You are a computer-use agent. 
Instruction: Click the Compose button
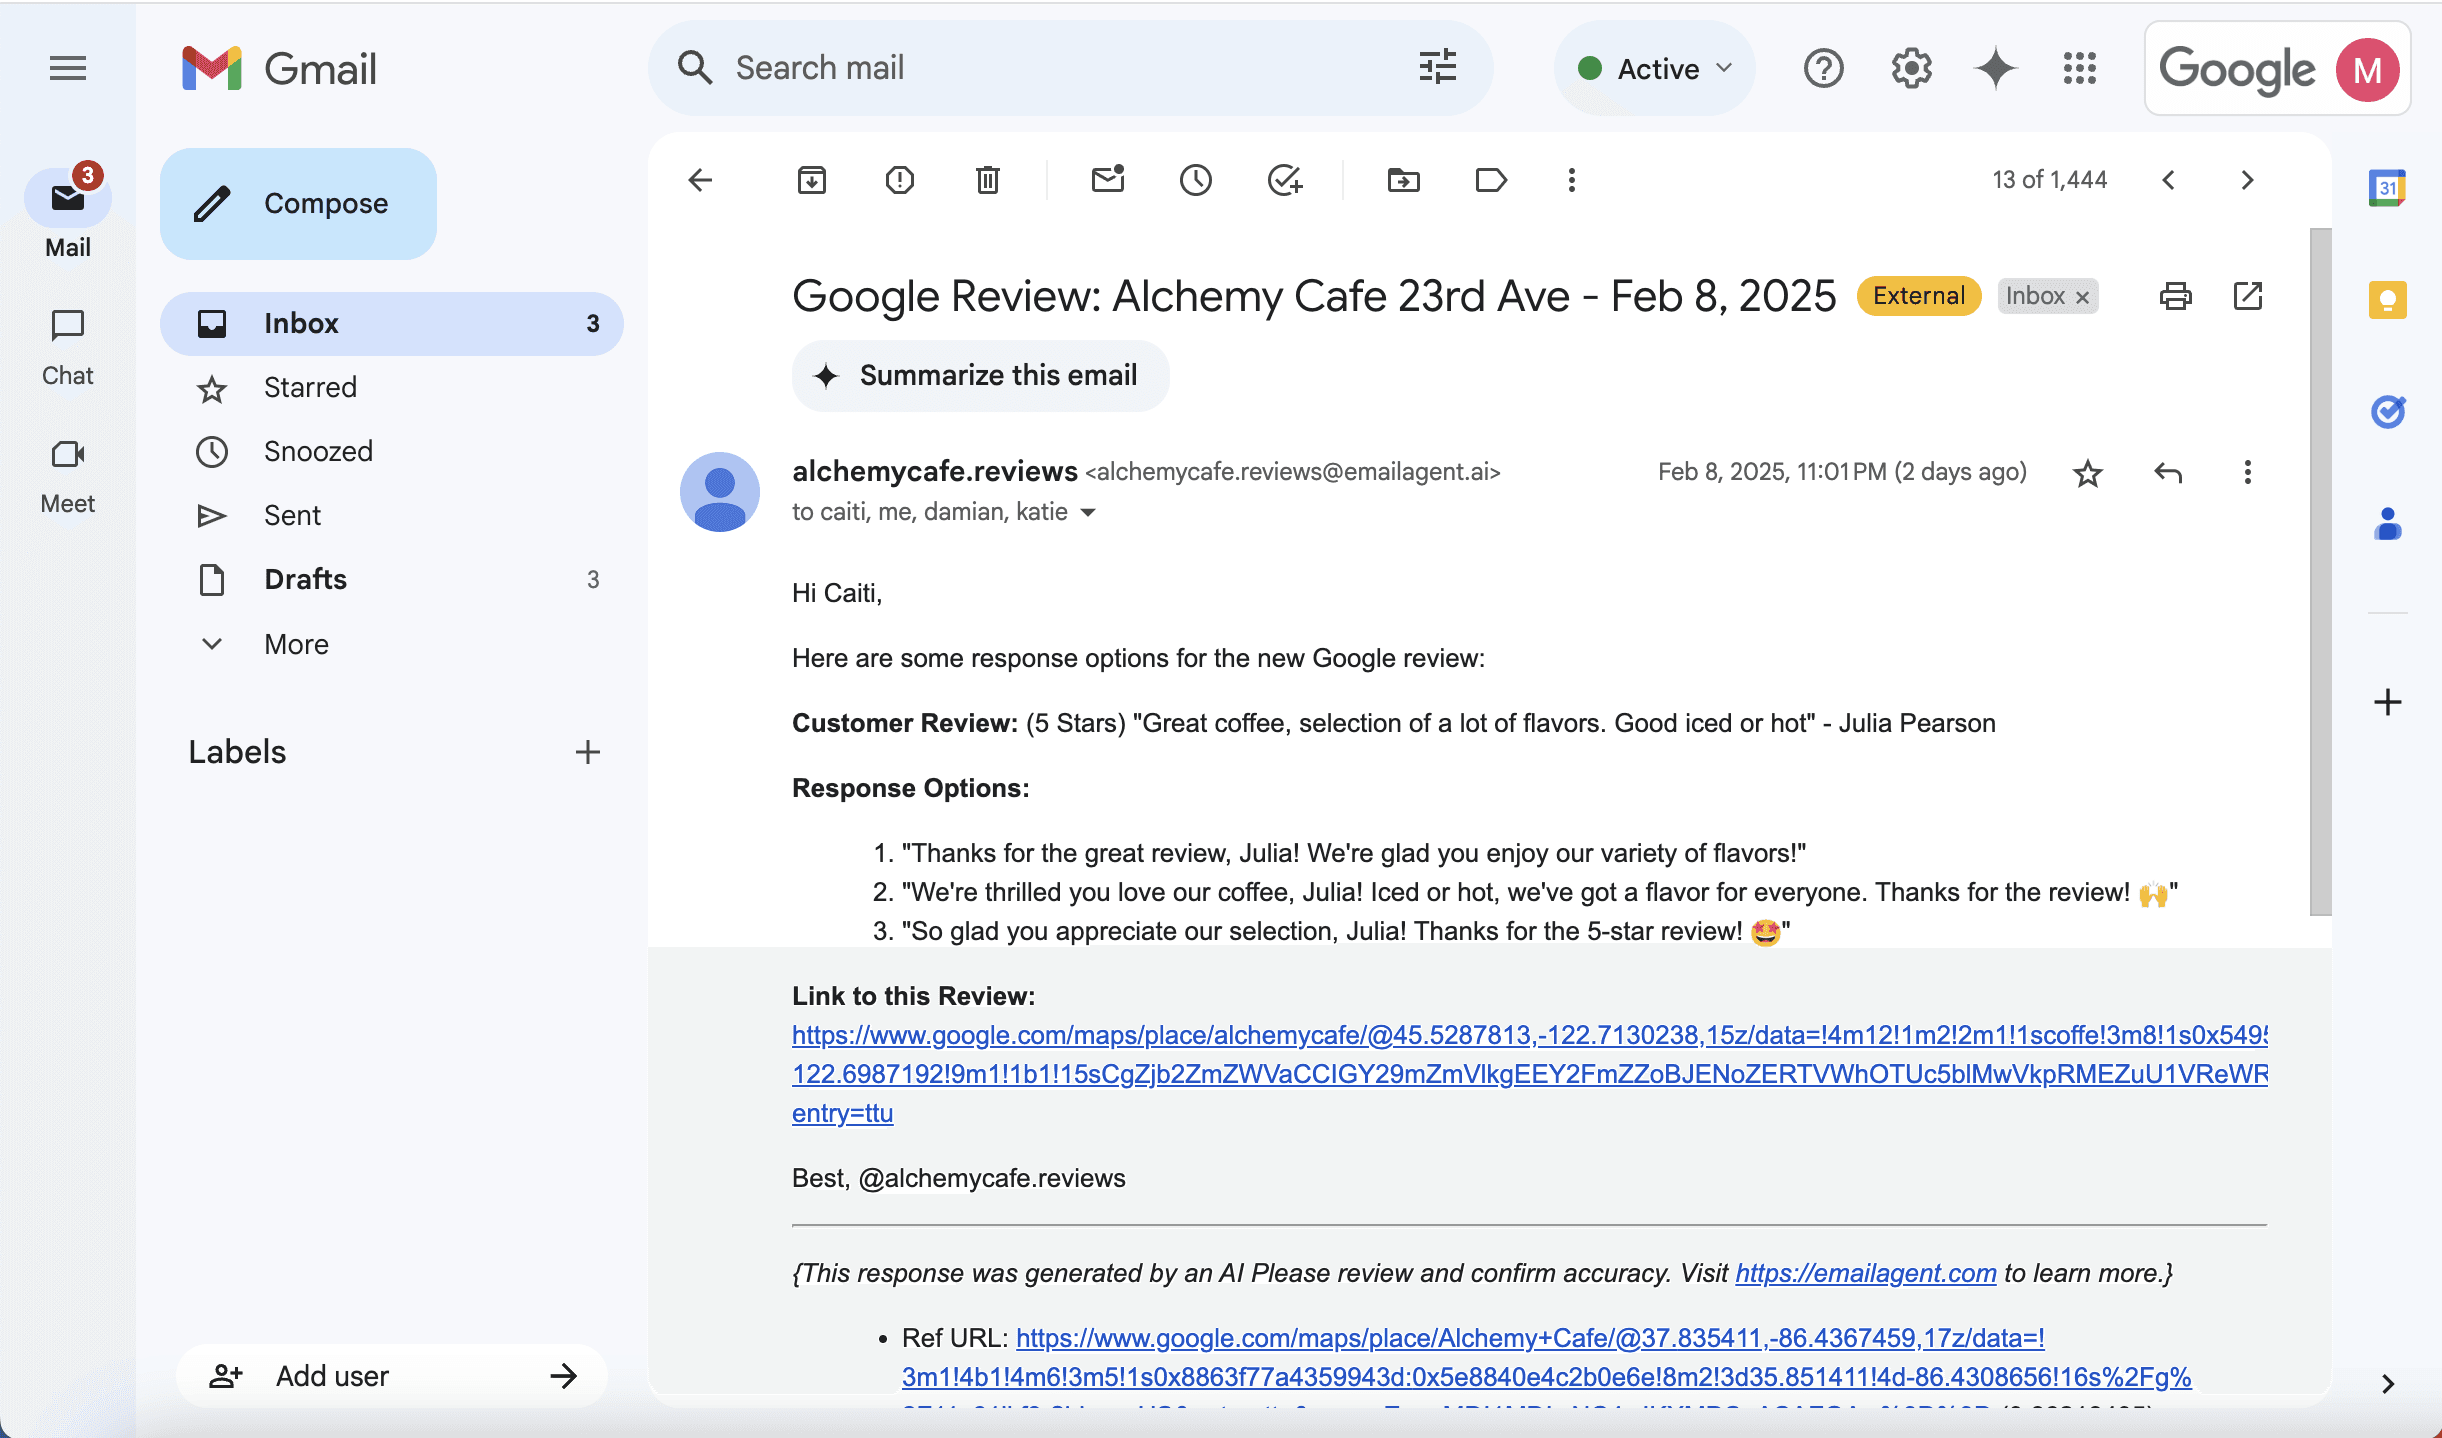pos(298,203)
